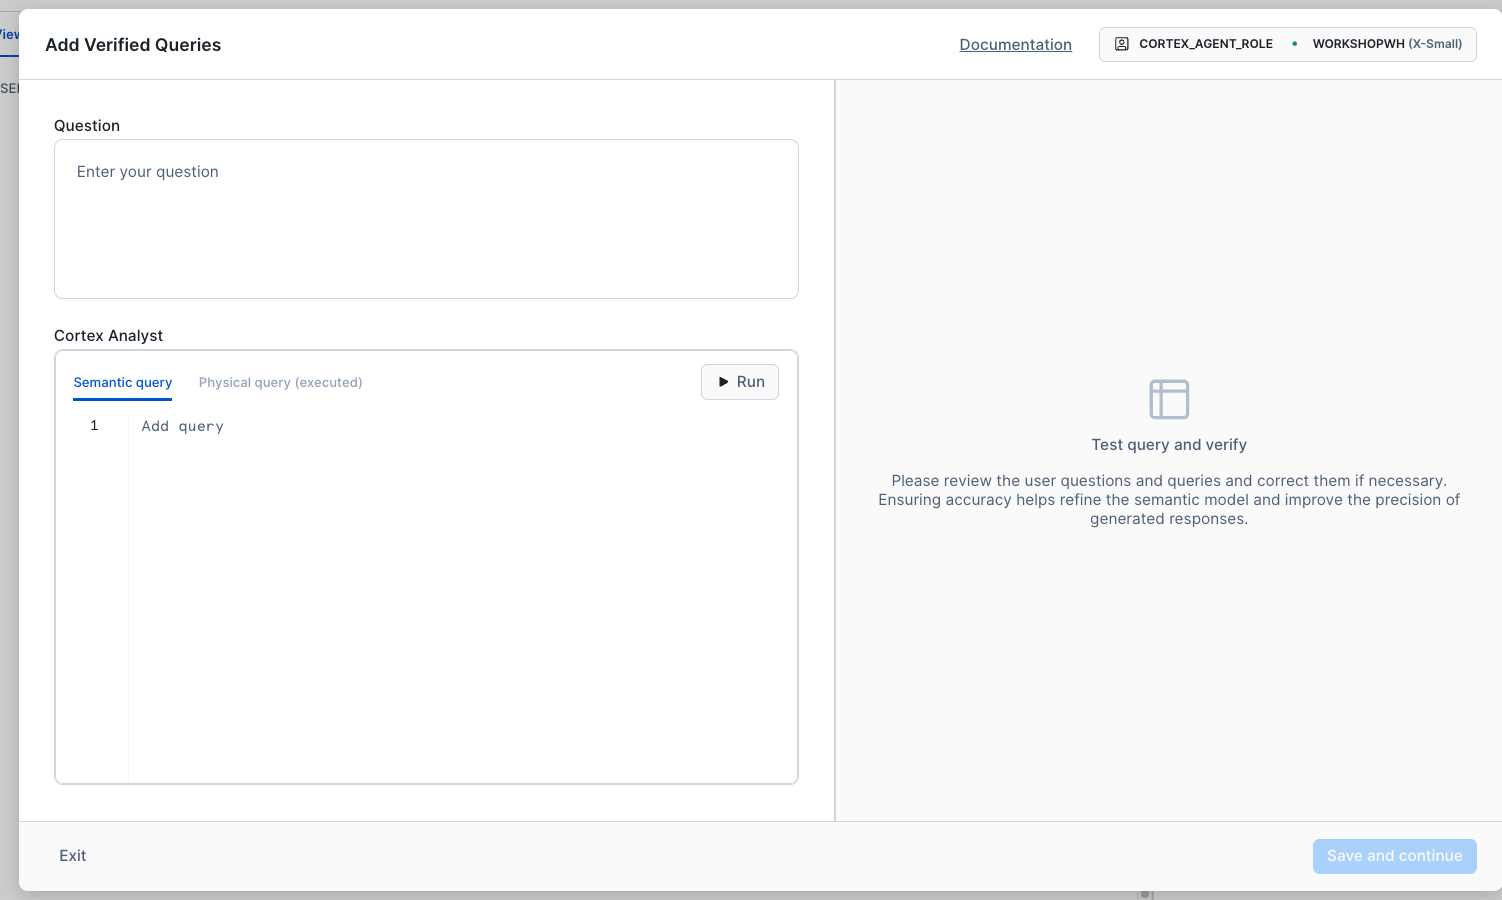This screenshot has height=900, width=1502.
Task: Click the Cortex Analyst section label
Action: [108, 336]
